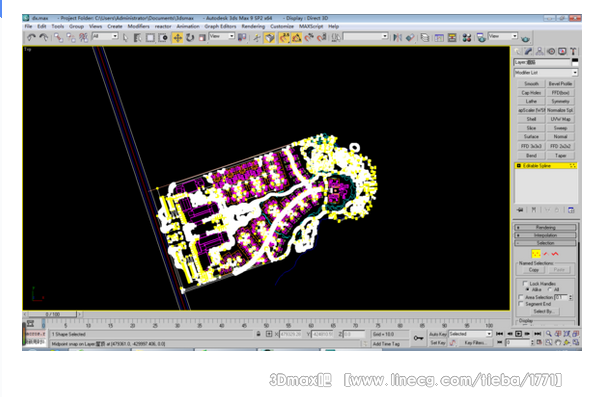The height and width of the screenshot is (397, 591).
Task: Enable the Lock Handles checkbox
Action: (525, 283)
